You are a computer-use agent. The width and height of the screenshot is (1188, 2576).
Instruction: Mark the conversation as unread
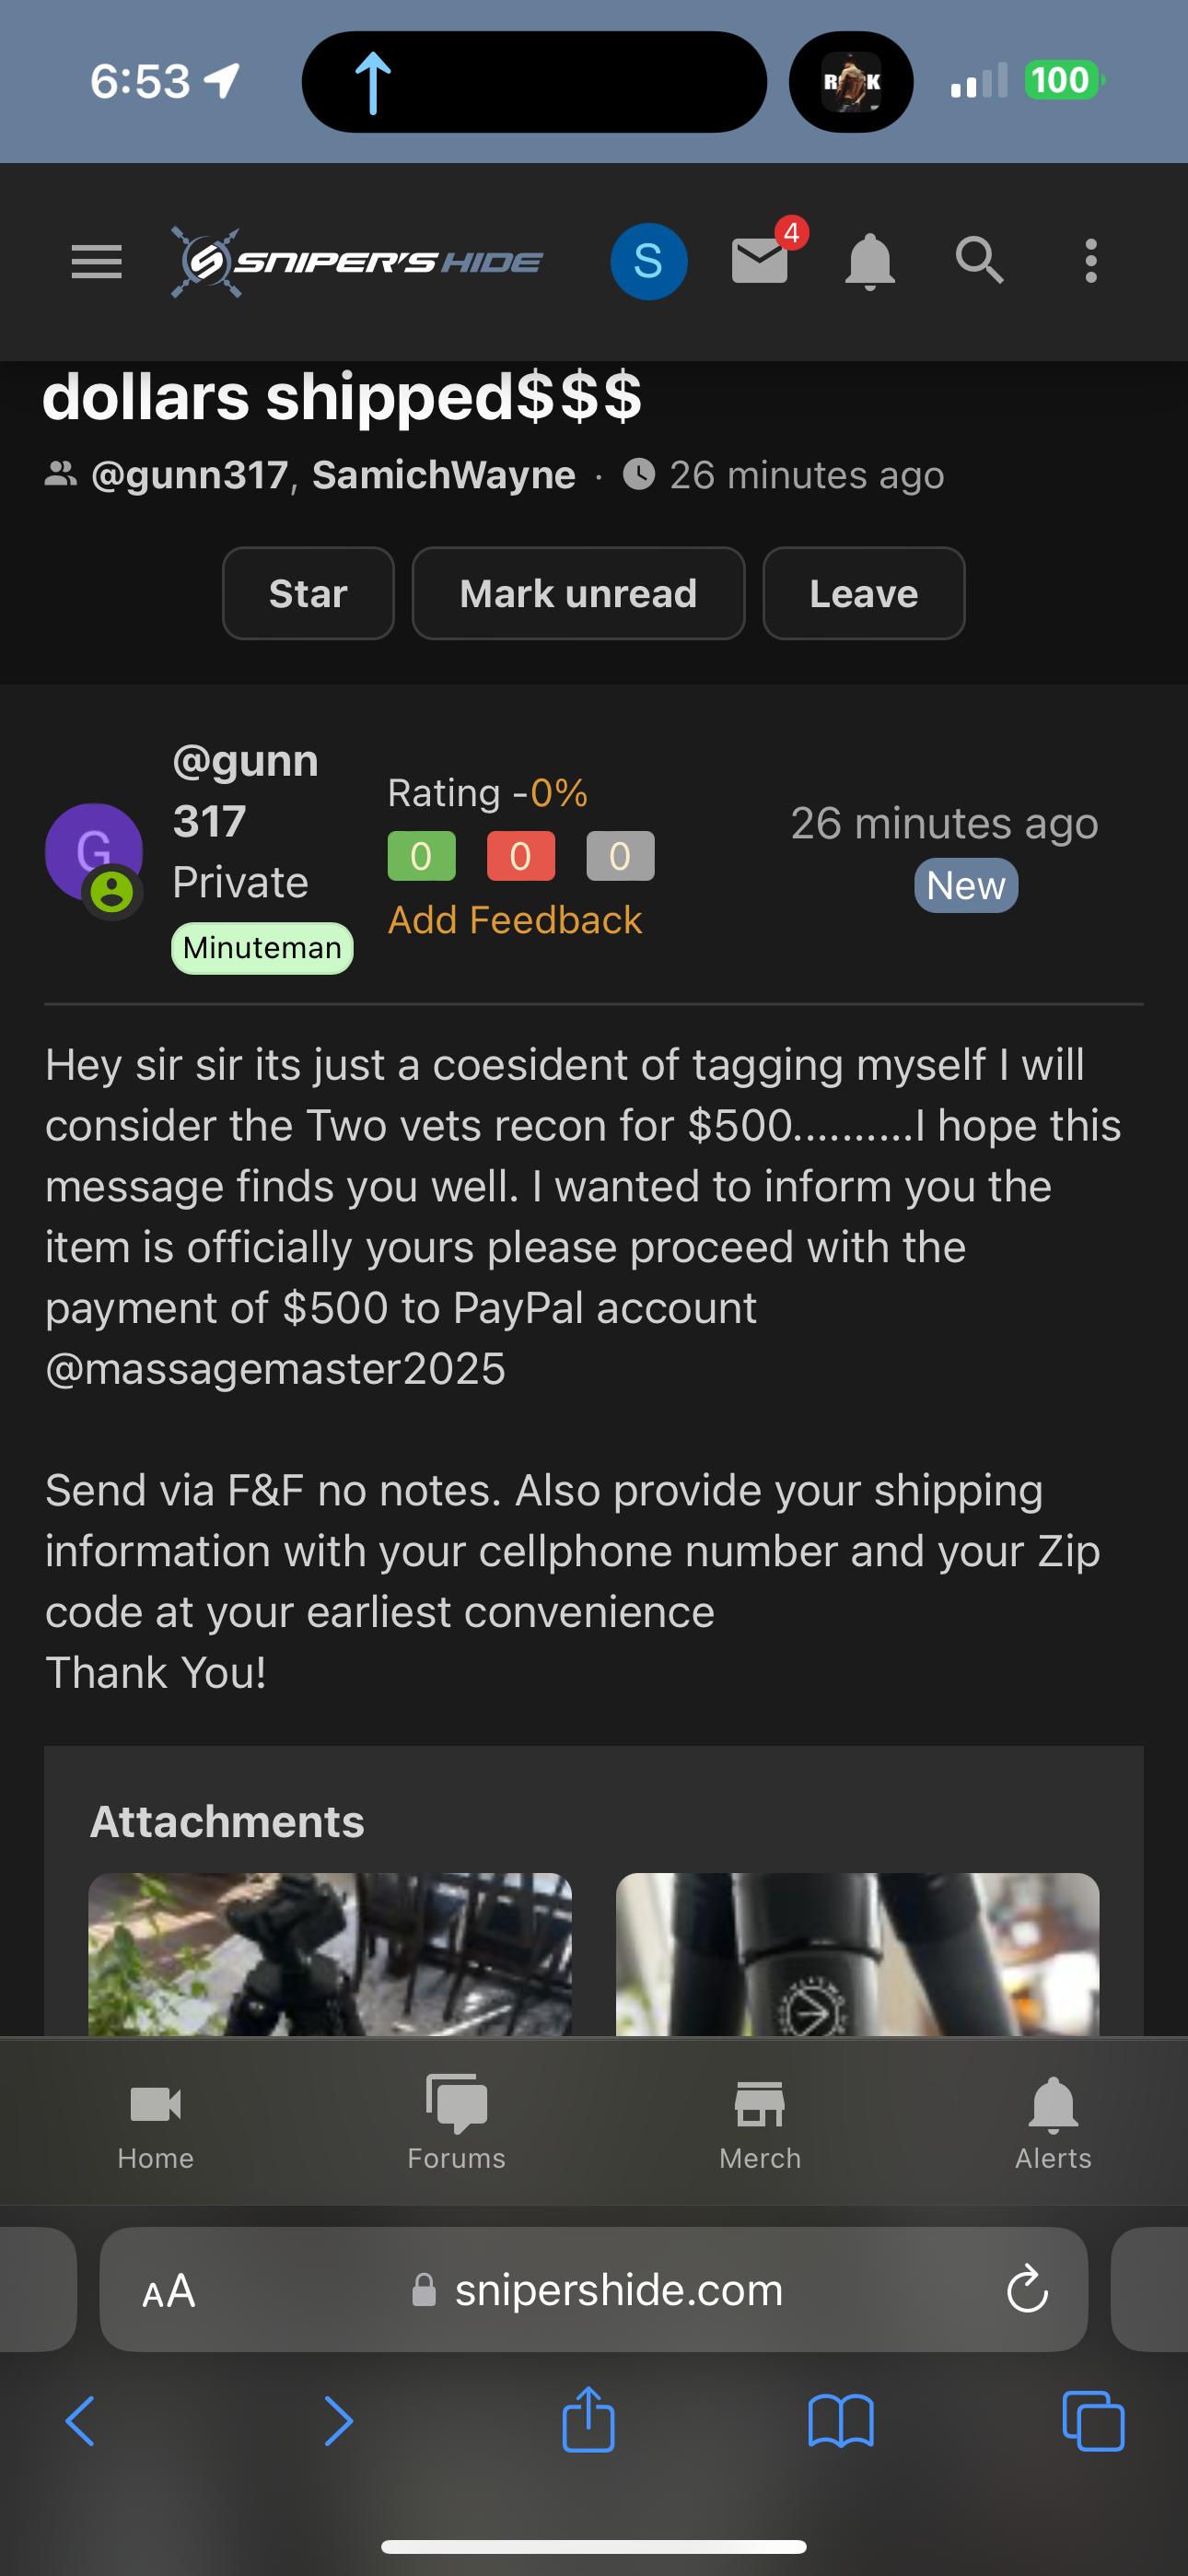click(578, 593)
